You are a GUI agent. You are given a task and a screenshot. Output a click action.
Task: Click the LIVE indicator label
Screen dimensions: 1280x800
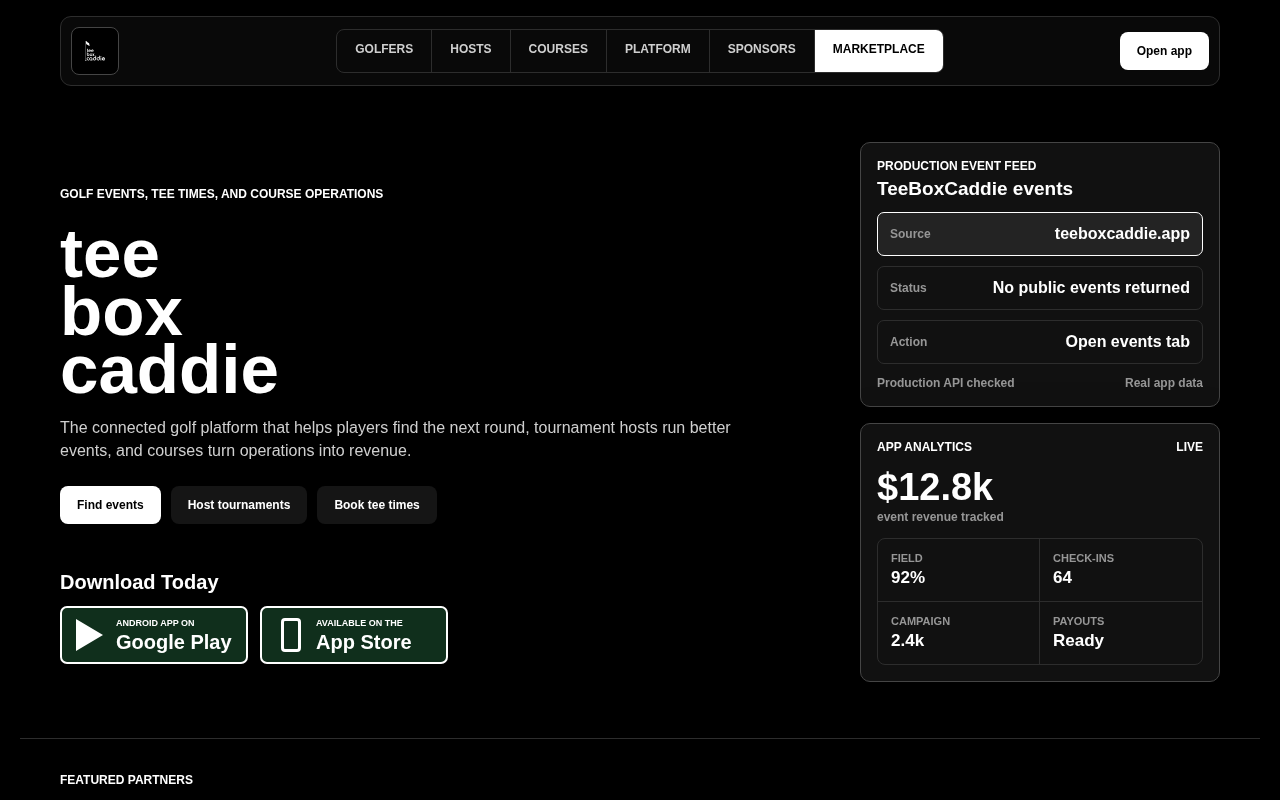click(1189, 447)
